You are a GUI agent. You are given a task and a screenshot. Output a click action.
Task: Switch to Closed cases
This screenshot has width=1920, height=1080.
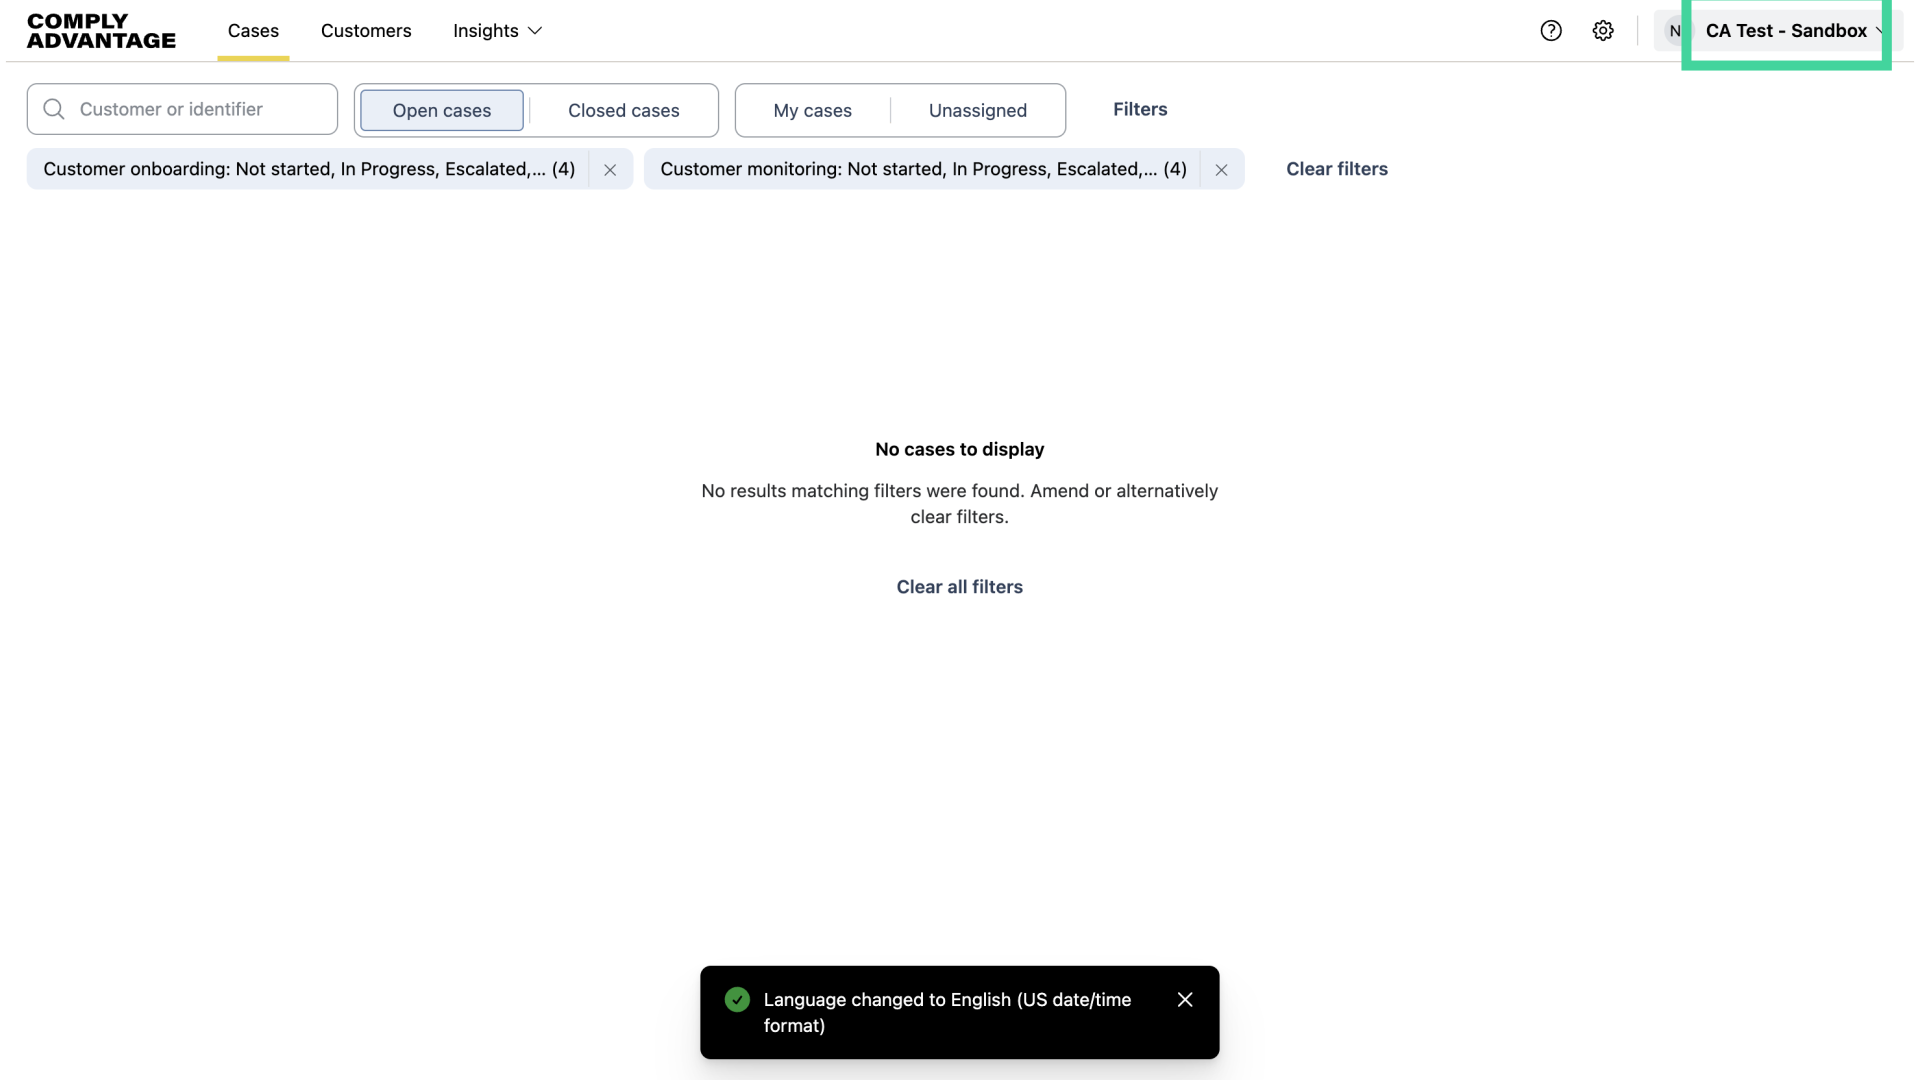623,110
